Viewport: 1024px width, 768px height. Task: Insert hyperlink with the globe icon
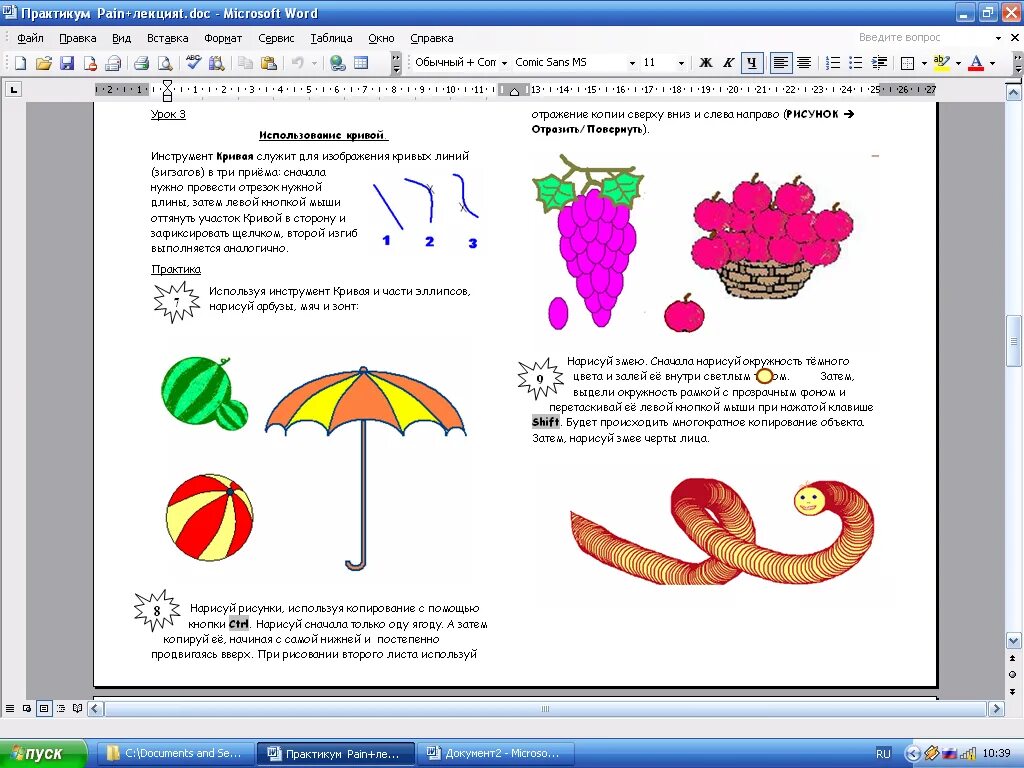[x=338, y=63]
